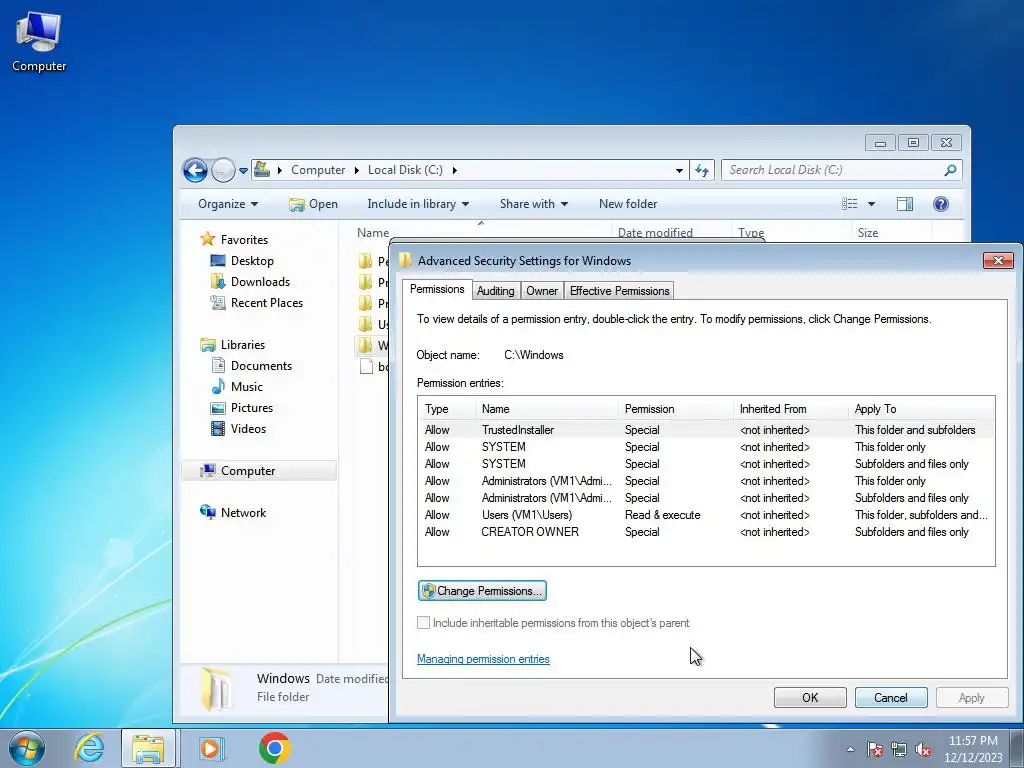The image size is (1024, 768).
Task: Select Network in the navigation pane
Action: (233, 513)
